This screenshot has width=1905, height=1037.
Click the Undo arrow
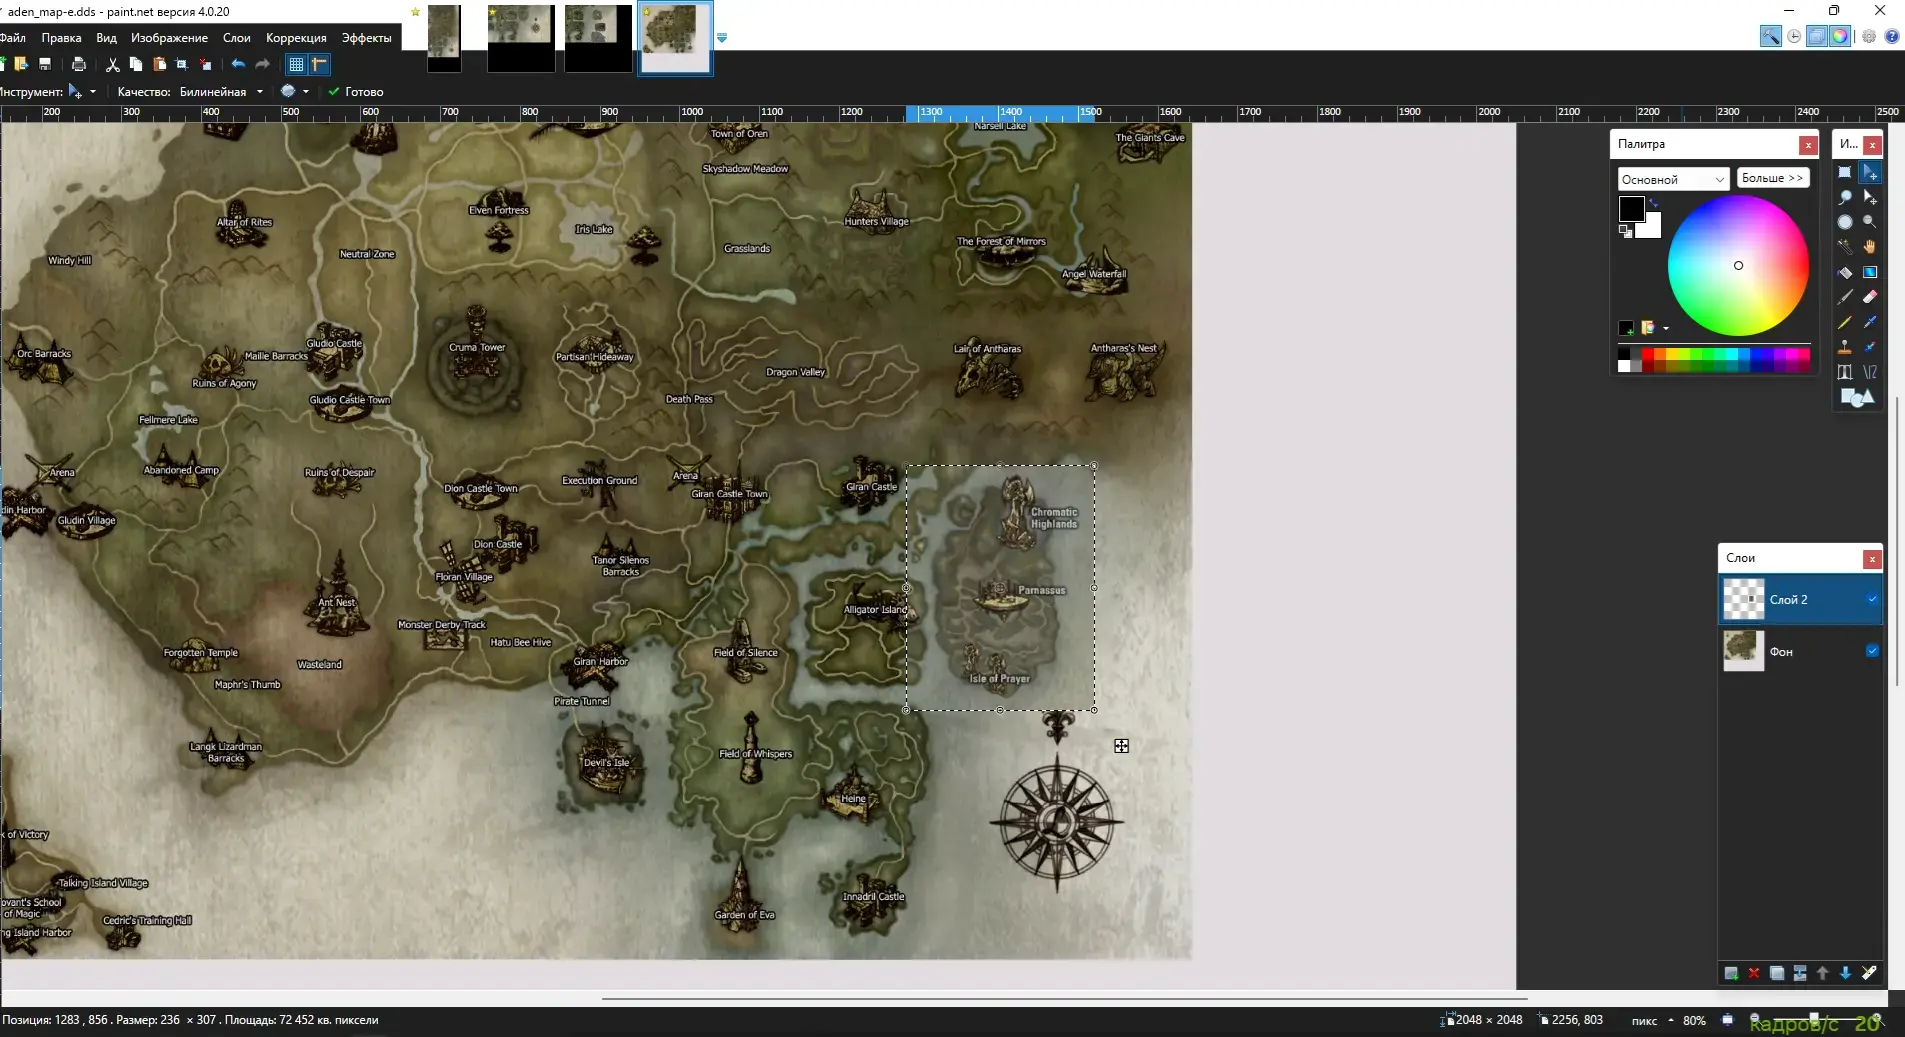[238, 64]
